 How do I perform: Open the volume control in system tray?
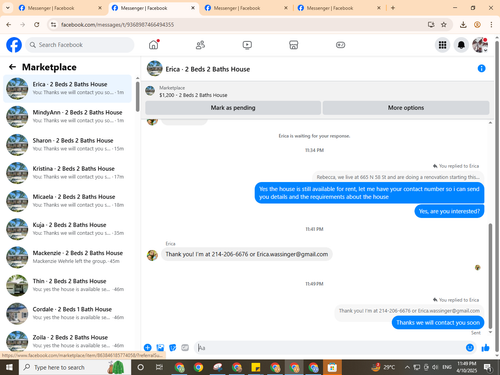click(x=435, y=367)
